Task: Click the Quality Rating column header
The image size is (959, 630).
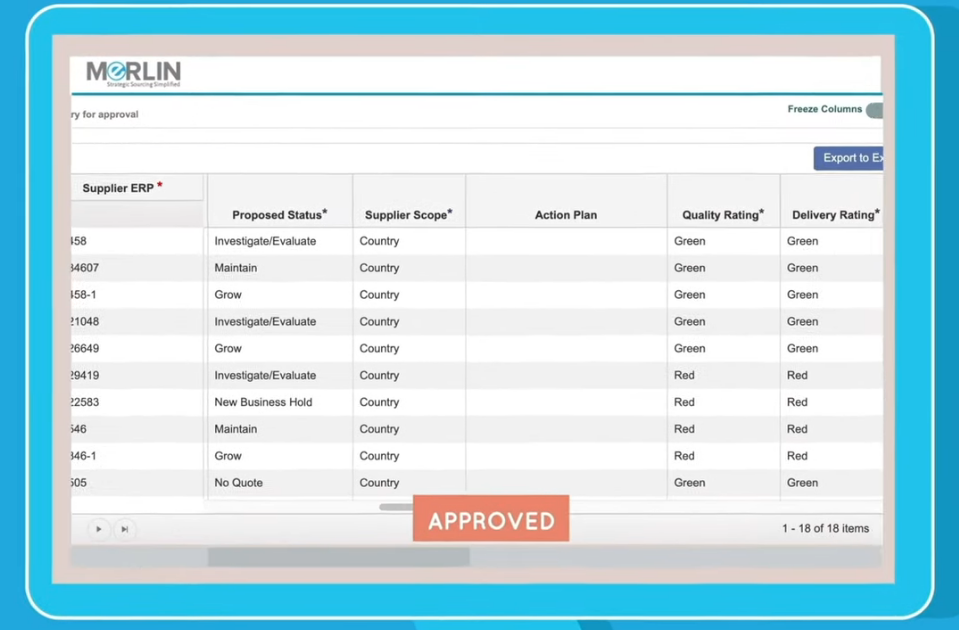Action: (722, 214)
